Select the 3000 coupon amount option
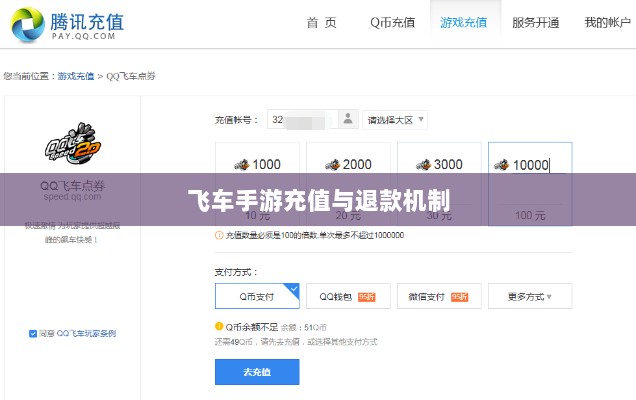Image resolution: width=636 pixels, height=400 pixels. coord(439,184)
